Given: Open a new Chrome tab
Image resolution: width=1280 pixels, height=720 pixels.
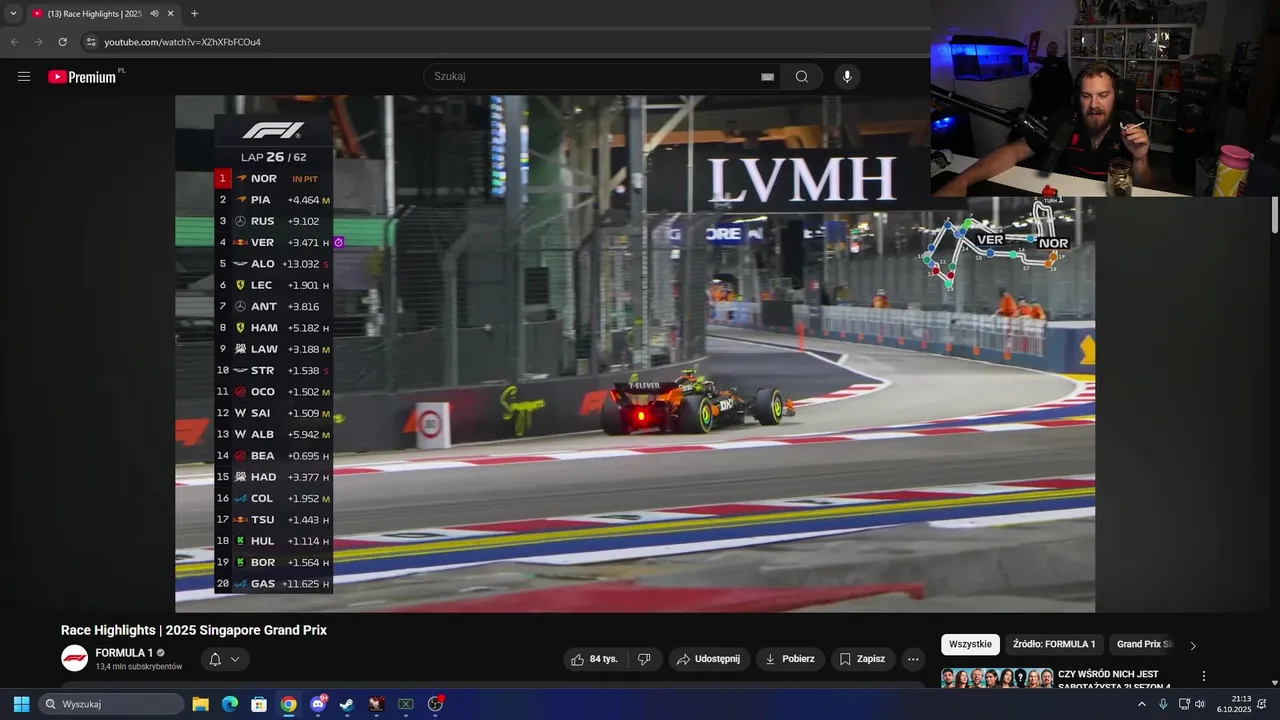Looking at the screenshot, I should pyautogui.click(x=194, y=14).
